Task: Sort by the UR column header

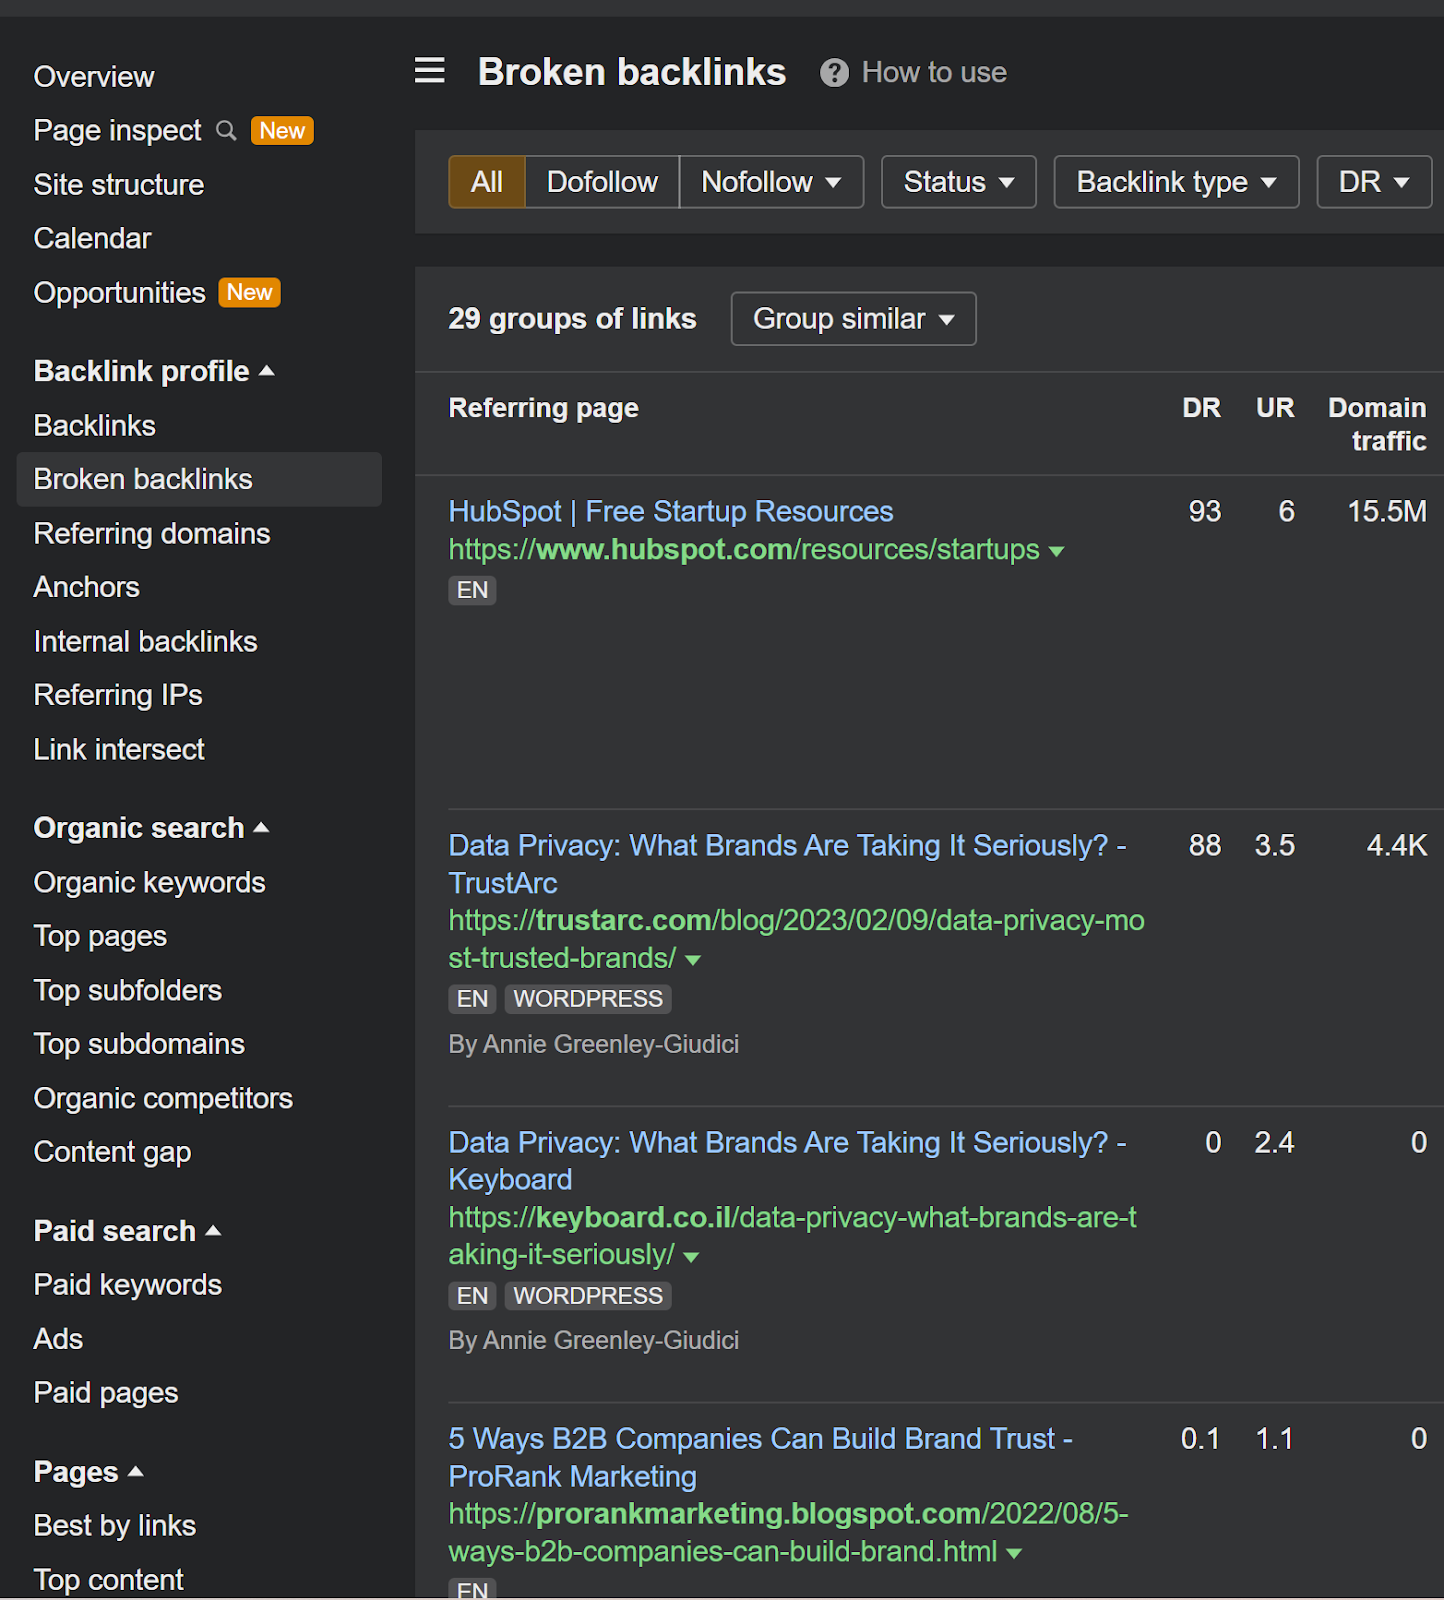Action: coord(1275,408)
